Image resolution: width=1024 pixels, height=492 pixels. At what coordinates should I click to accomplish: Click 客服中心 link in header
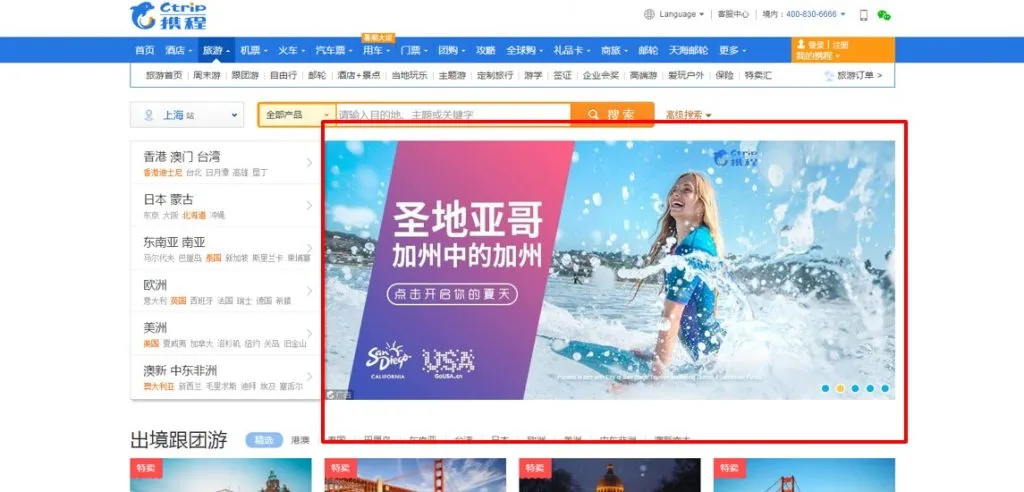pos(733,14)
